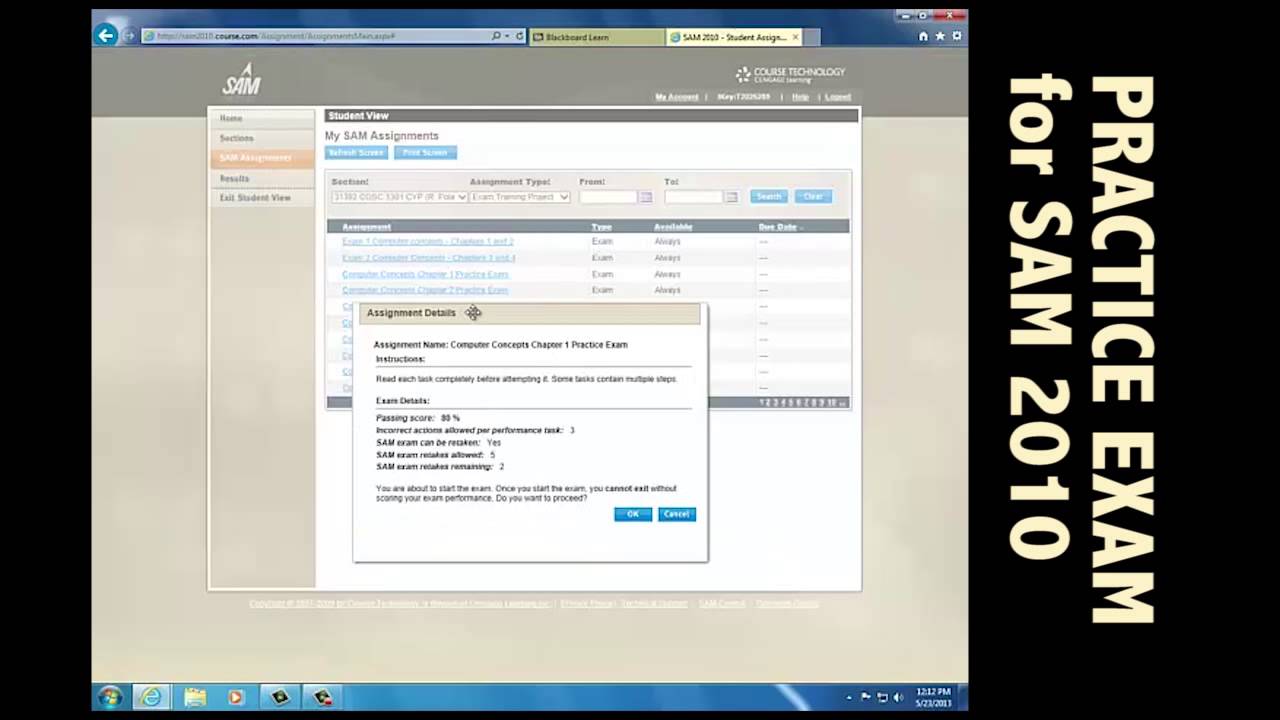Open the Section dropdown
This screenshot has height=720, width=1280.
point(399,197)
